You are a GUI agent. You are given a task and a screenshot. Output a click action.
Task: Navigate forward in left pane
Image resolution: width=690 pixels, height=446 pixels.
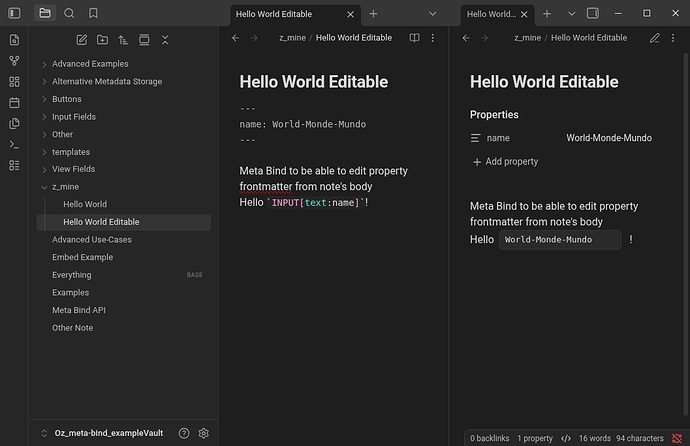pyautogui.click(x=254, y=38)
